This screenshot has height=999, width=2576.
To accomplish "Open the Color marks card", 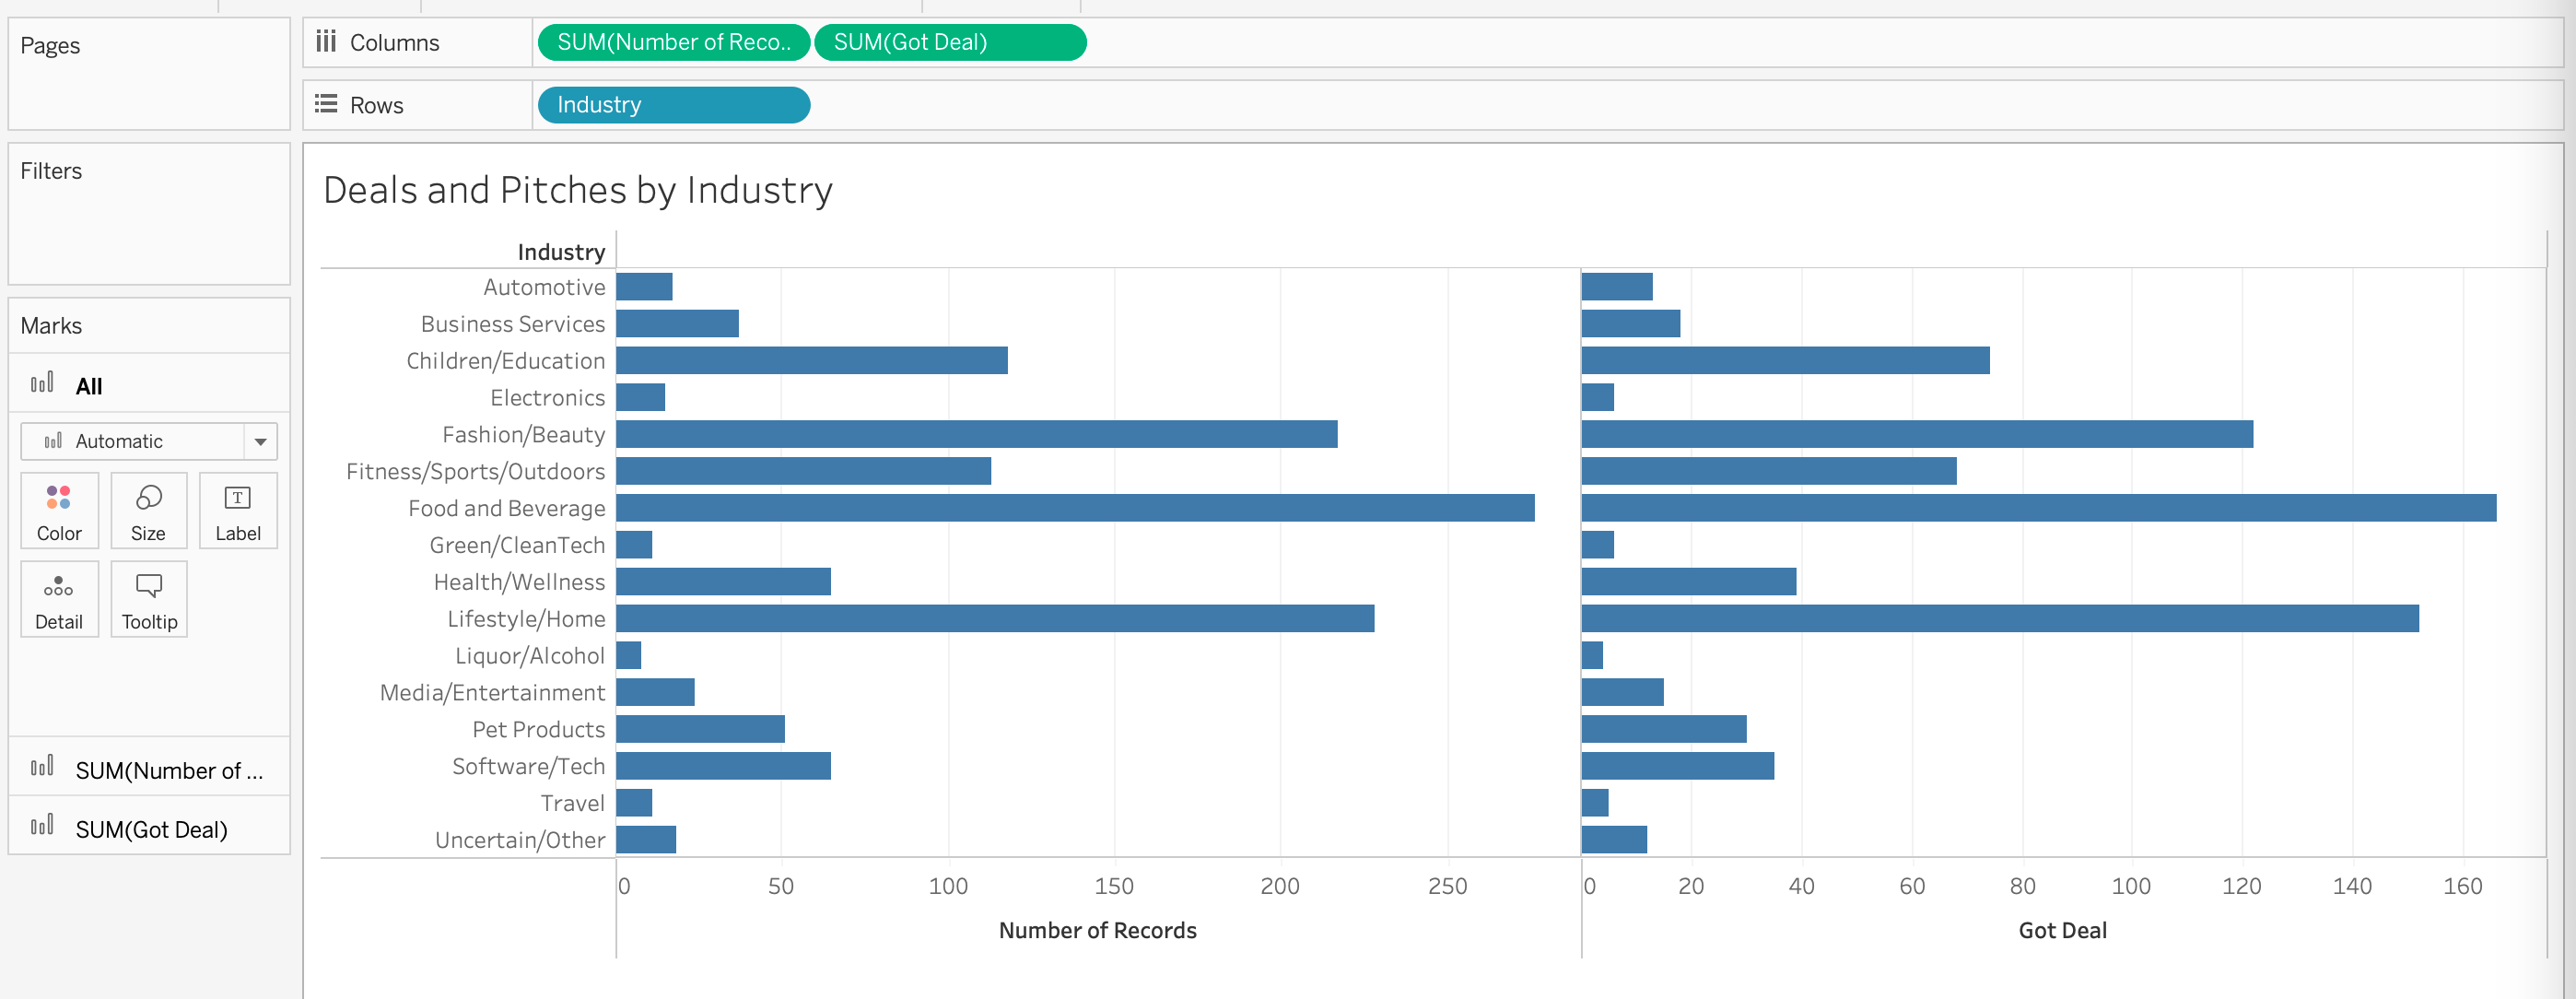I will point(59,511).
